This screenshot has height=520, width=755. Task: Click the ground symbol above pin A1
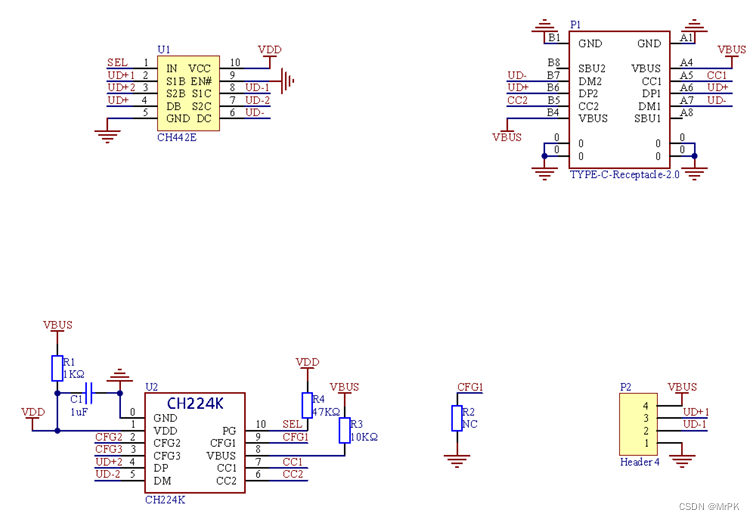[x=694, y=26]
